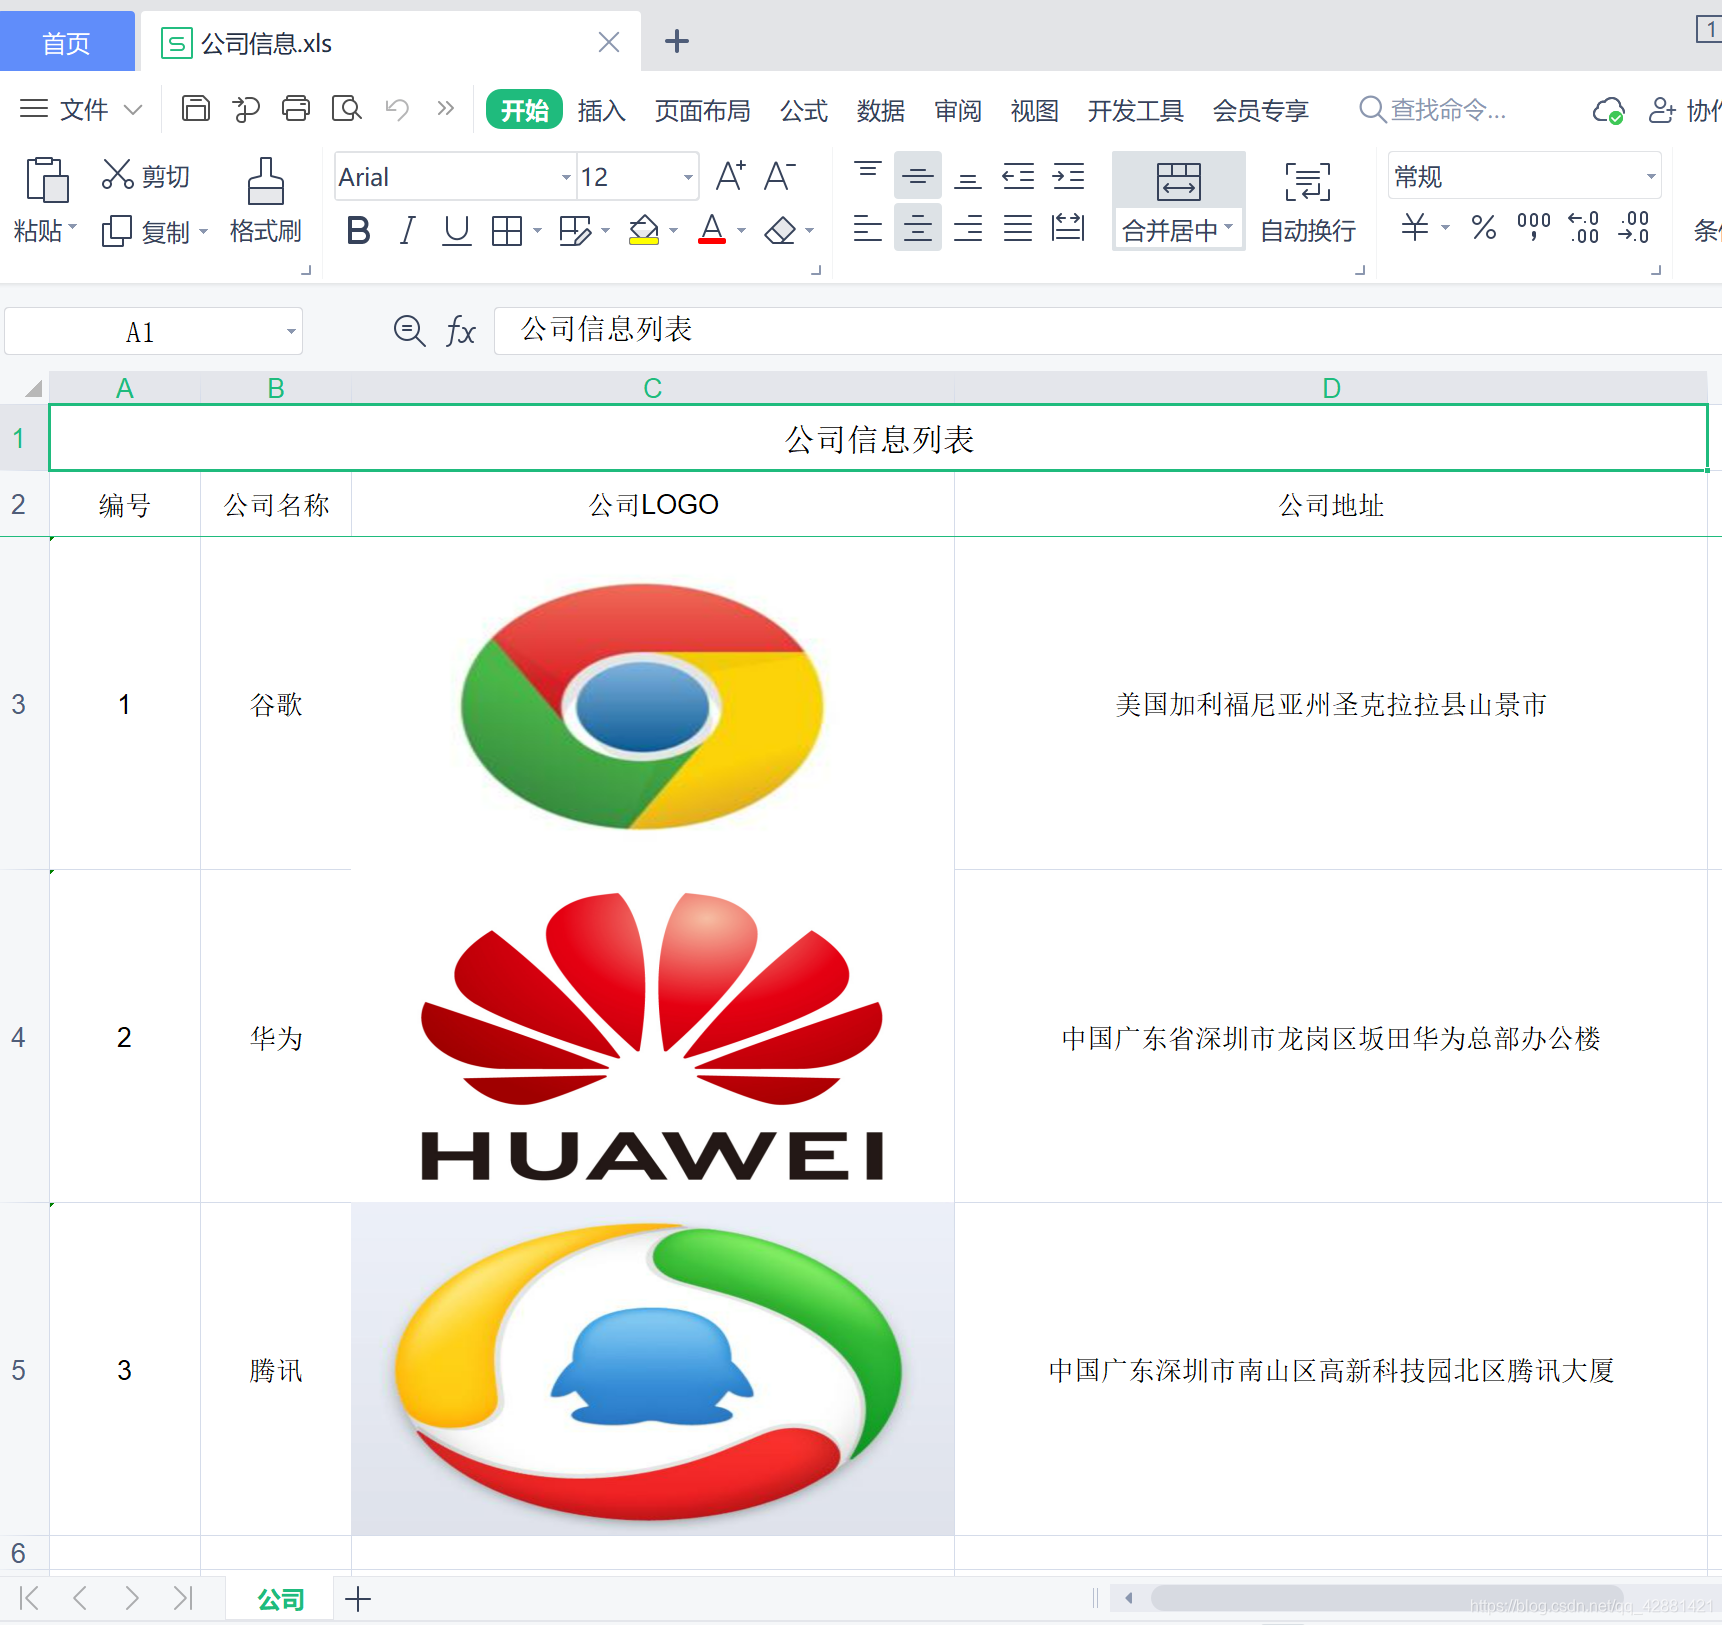Viewport: 1722px width, 1625px height.
Task: Click the increase indent icon
Action: coord(1068,176)
